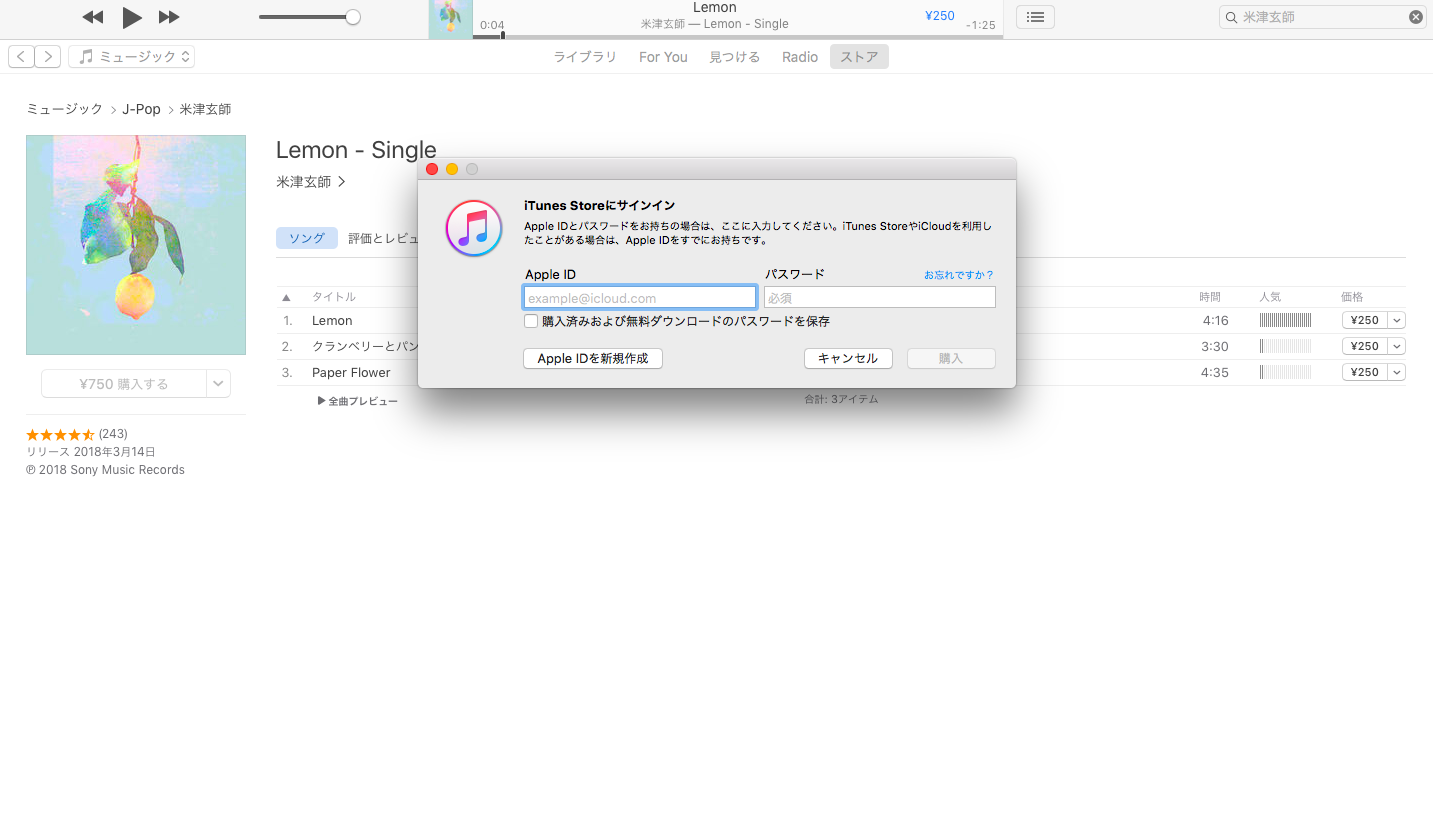The width and height of the screenshot is (1433, 819).
Task: Expand the dropdown next to ¥750 購入する
Action: [219, 384]
